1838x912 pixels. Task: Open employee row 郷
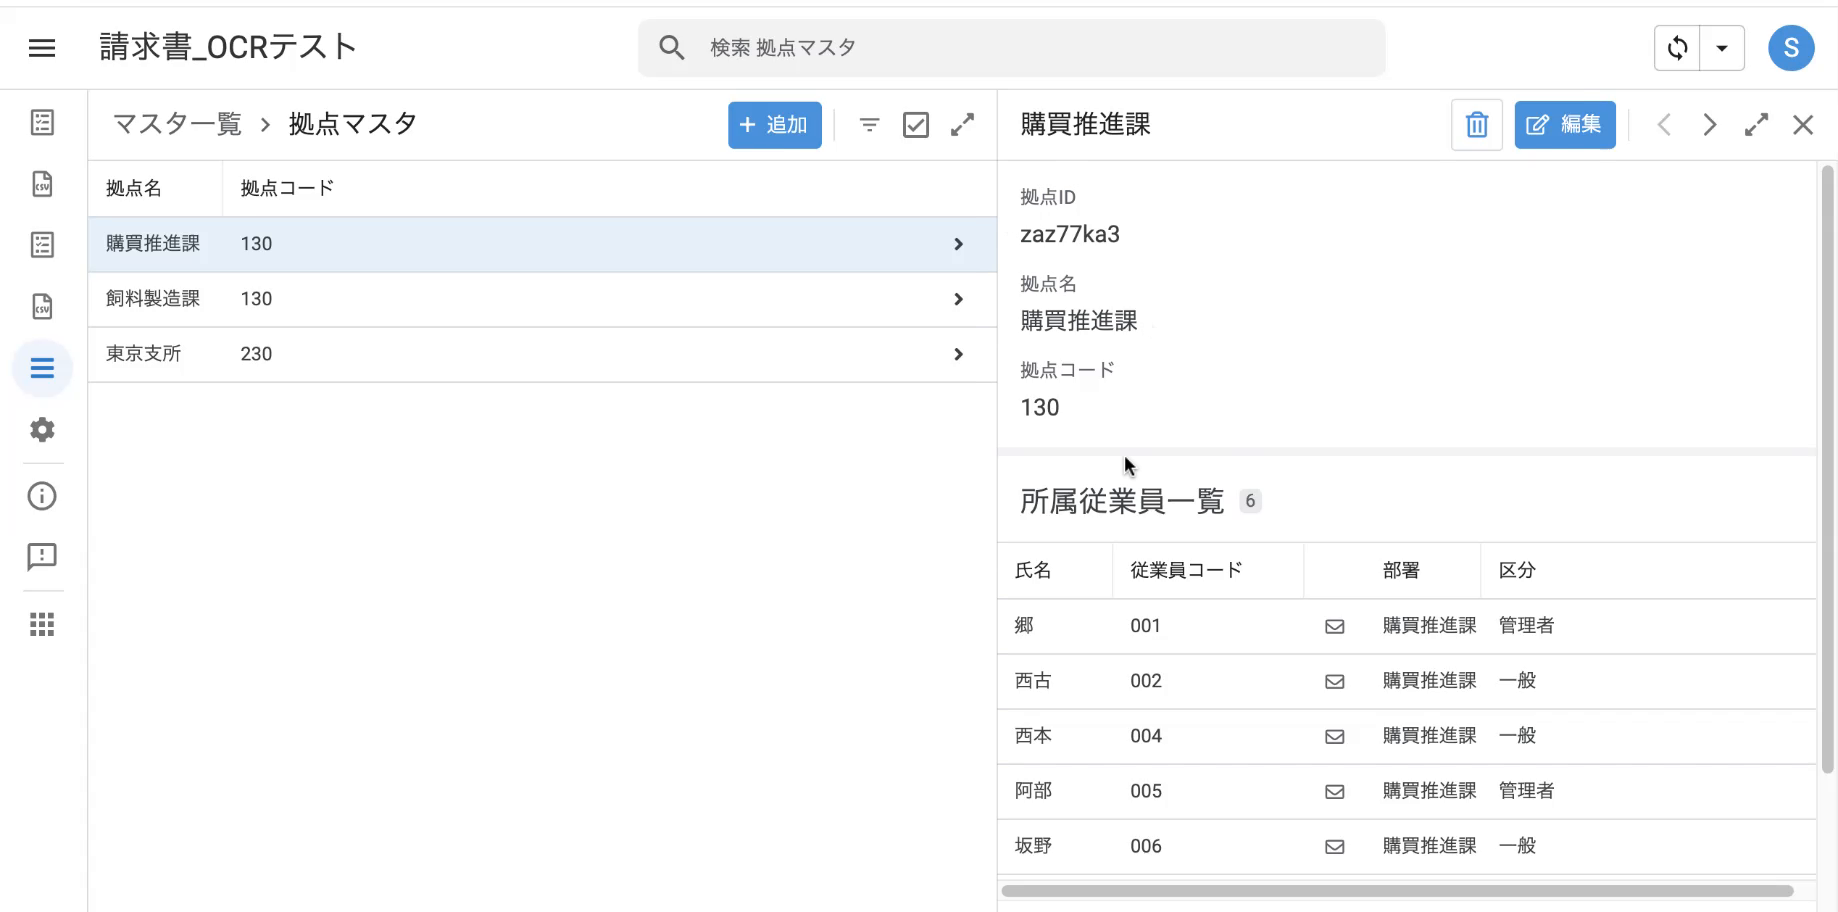pos(1407,626)
